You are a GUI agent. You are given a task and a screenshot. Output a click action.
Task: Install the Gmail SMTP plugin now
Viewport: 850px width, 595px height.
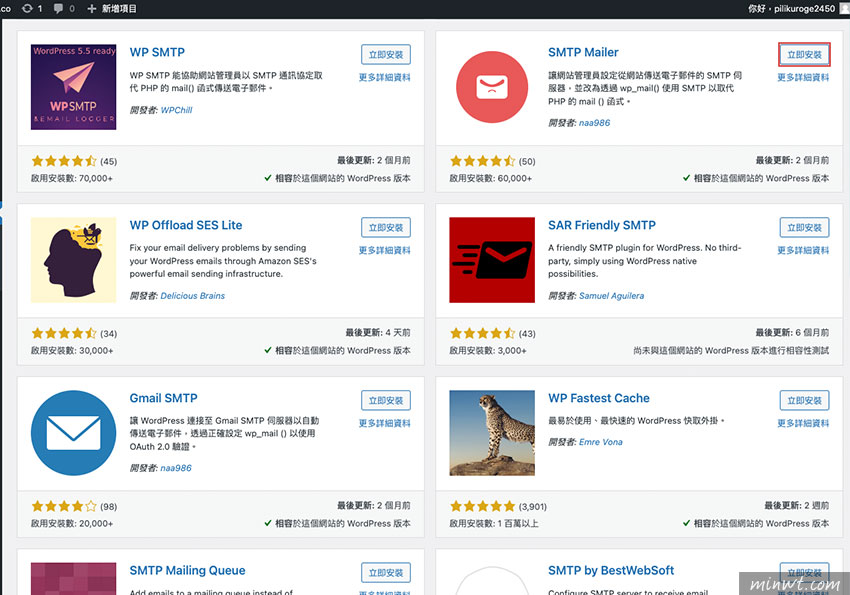click(386, 400)
